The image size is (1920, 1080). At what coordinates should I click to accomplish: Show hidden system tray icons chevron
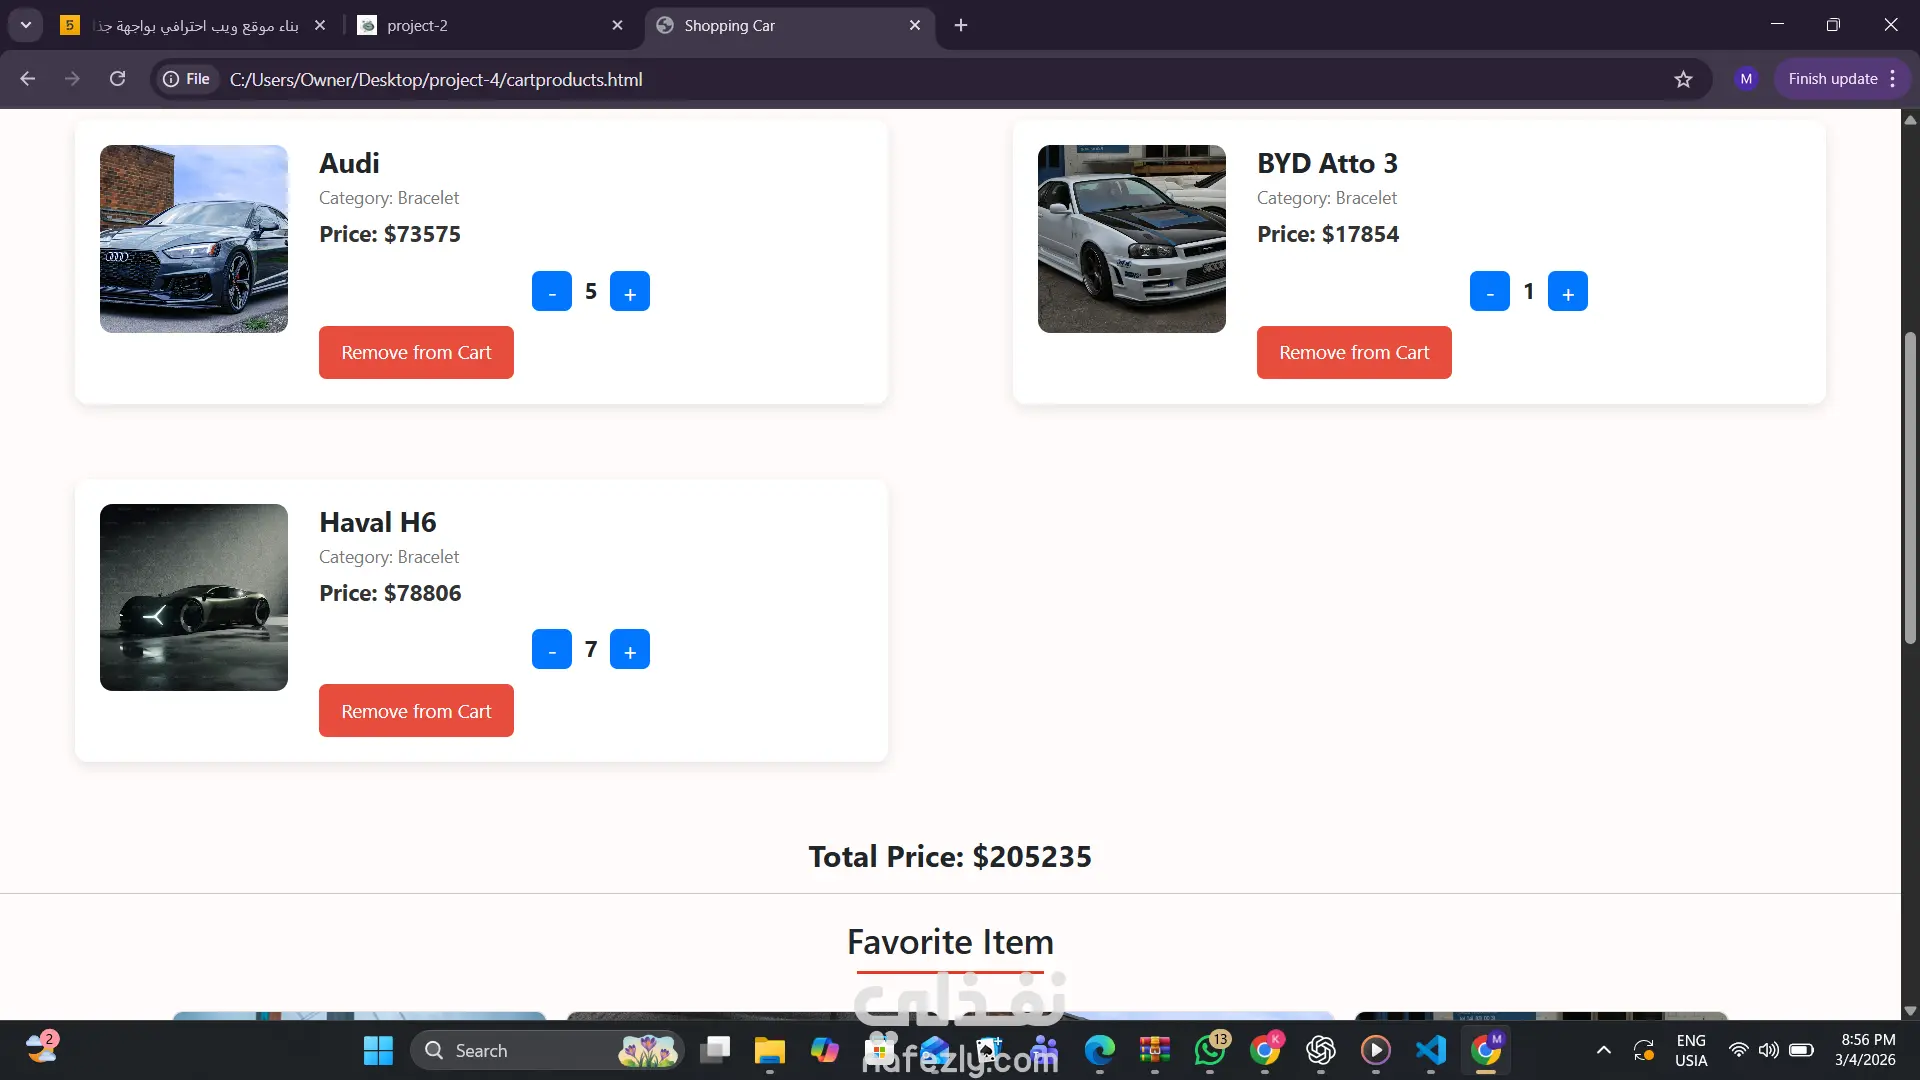tap(1603, 1050)
